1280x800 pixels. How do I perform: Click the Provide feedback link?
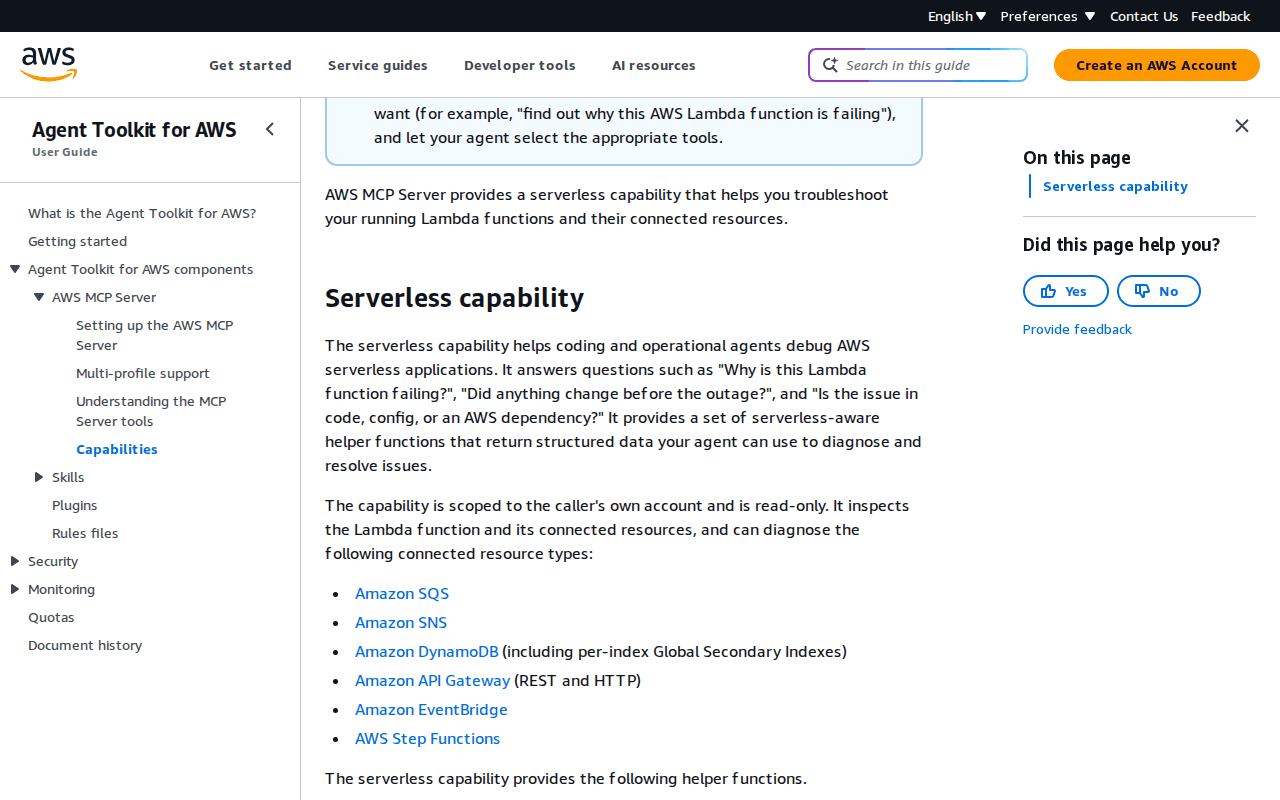point(1077,329)
